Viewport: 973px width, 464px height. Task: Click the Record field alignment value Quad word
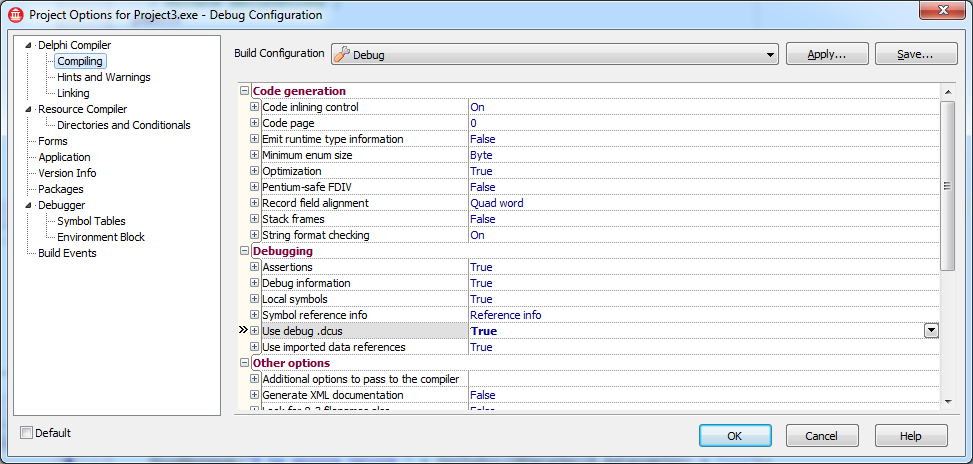point(496,203)
